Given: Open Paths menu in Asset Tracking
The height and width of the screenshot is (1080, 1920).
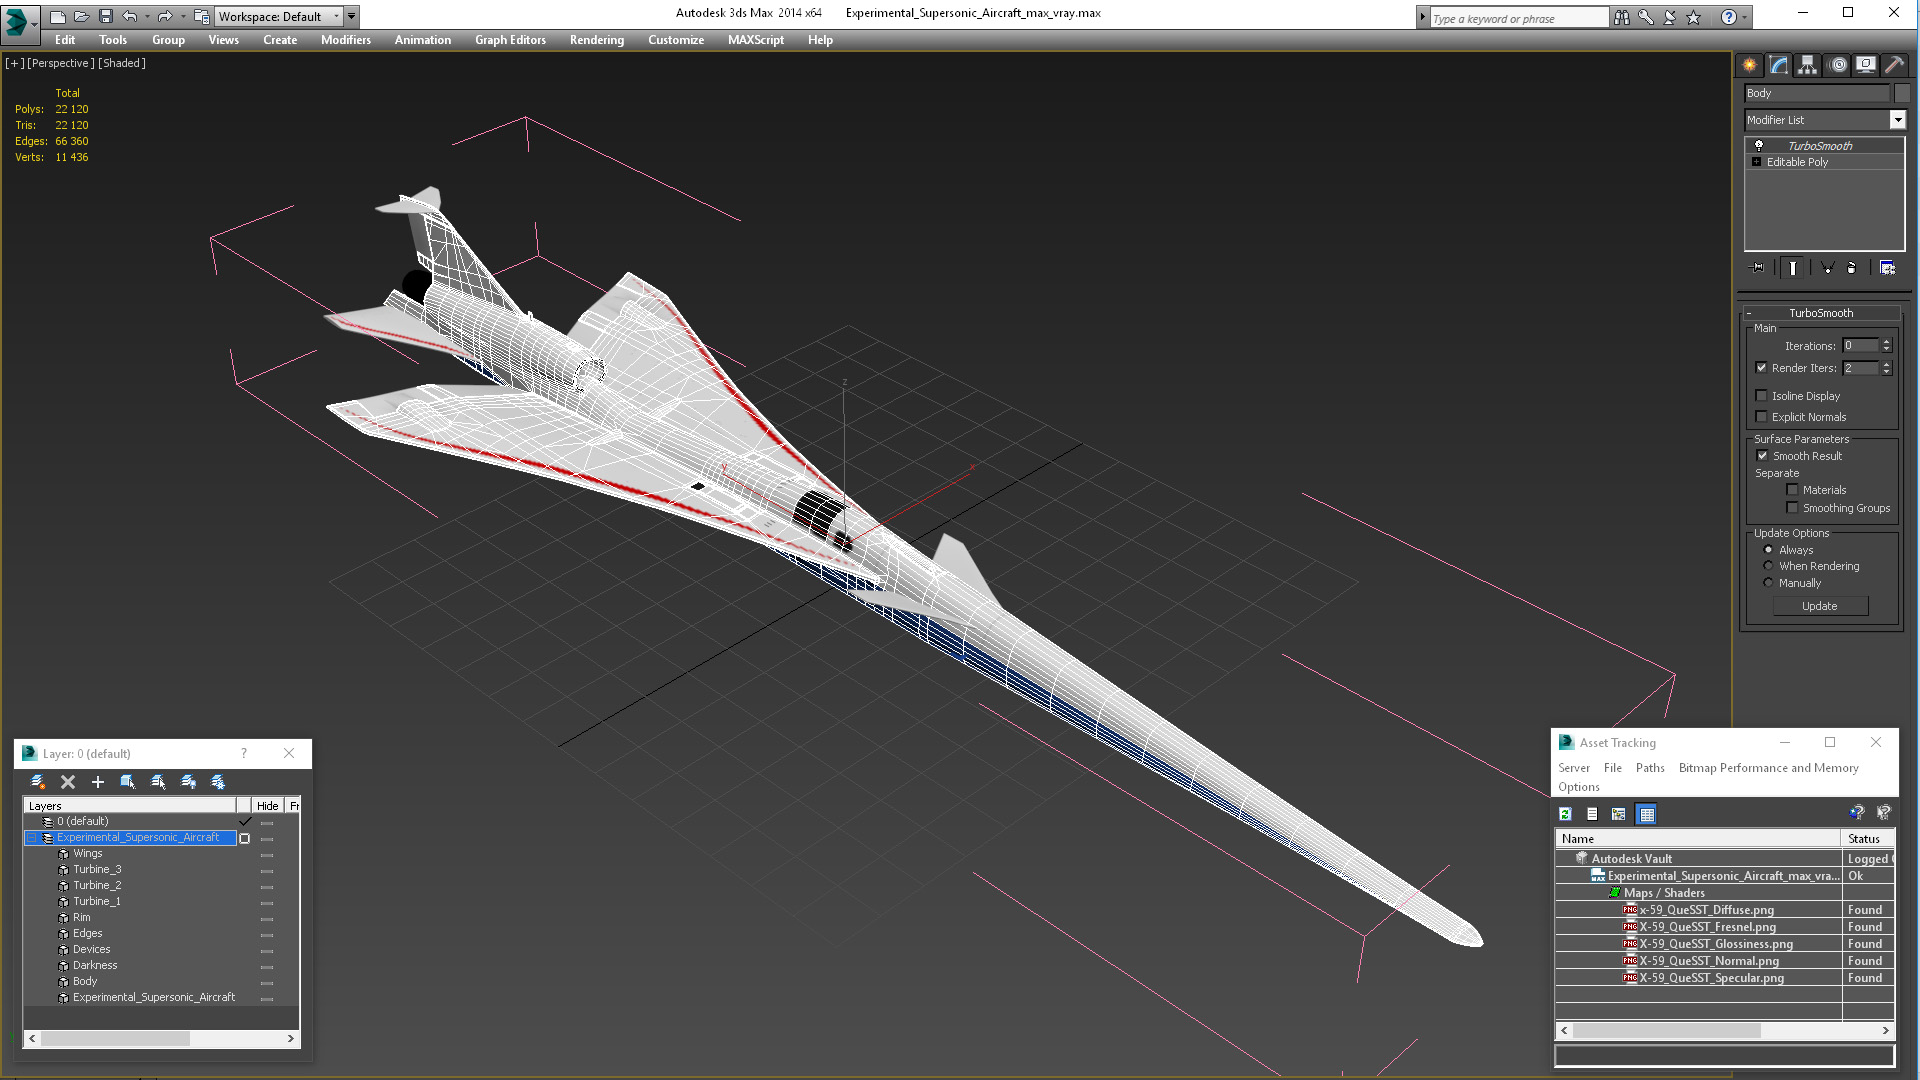Looking at the screenshot, I should tap(1650, 768).
